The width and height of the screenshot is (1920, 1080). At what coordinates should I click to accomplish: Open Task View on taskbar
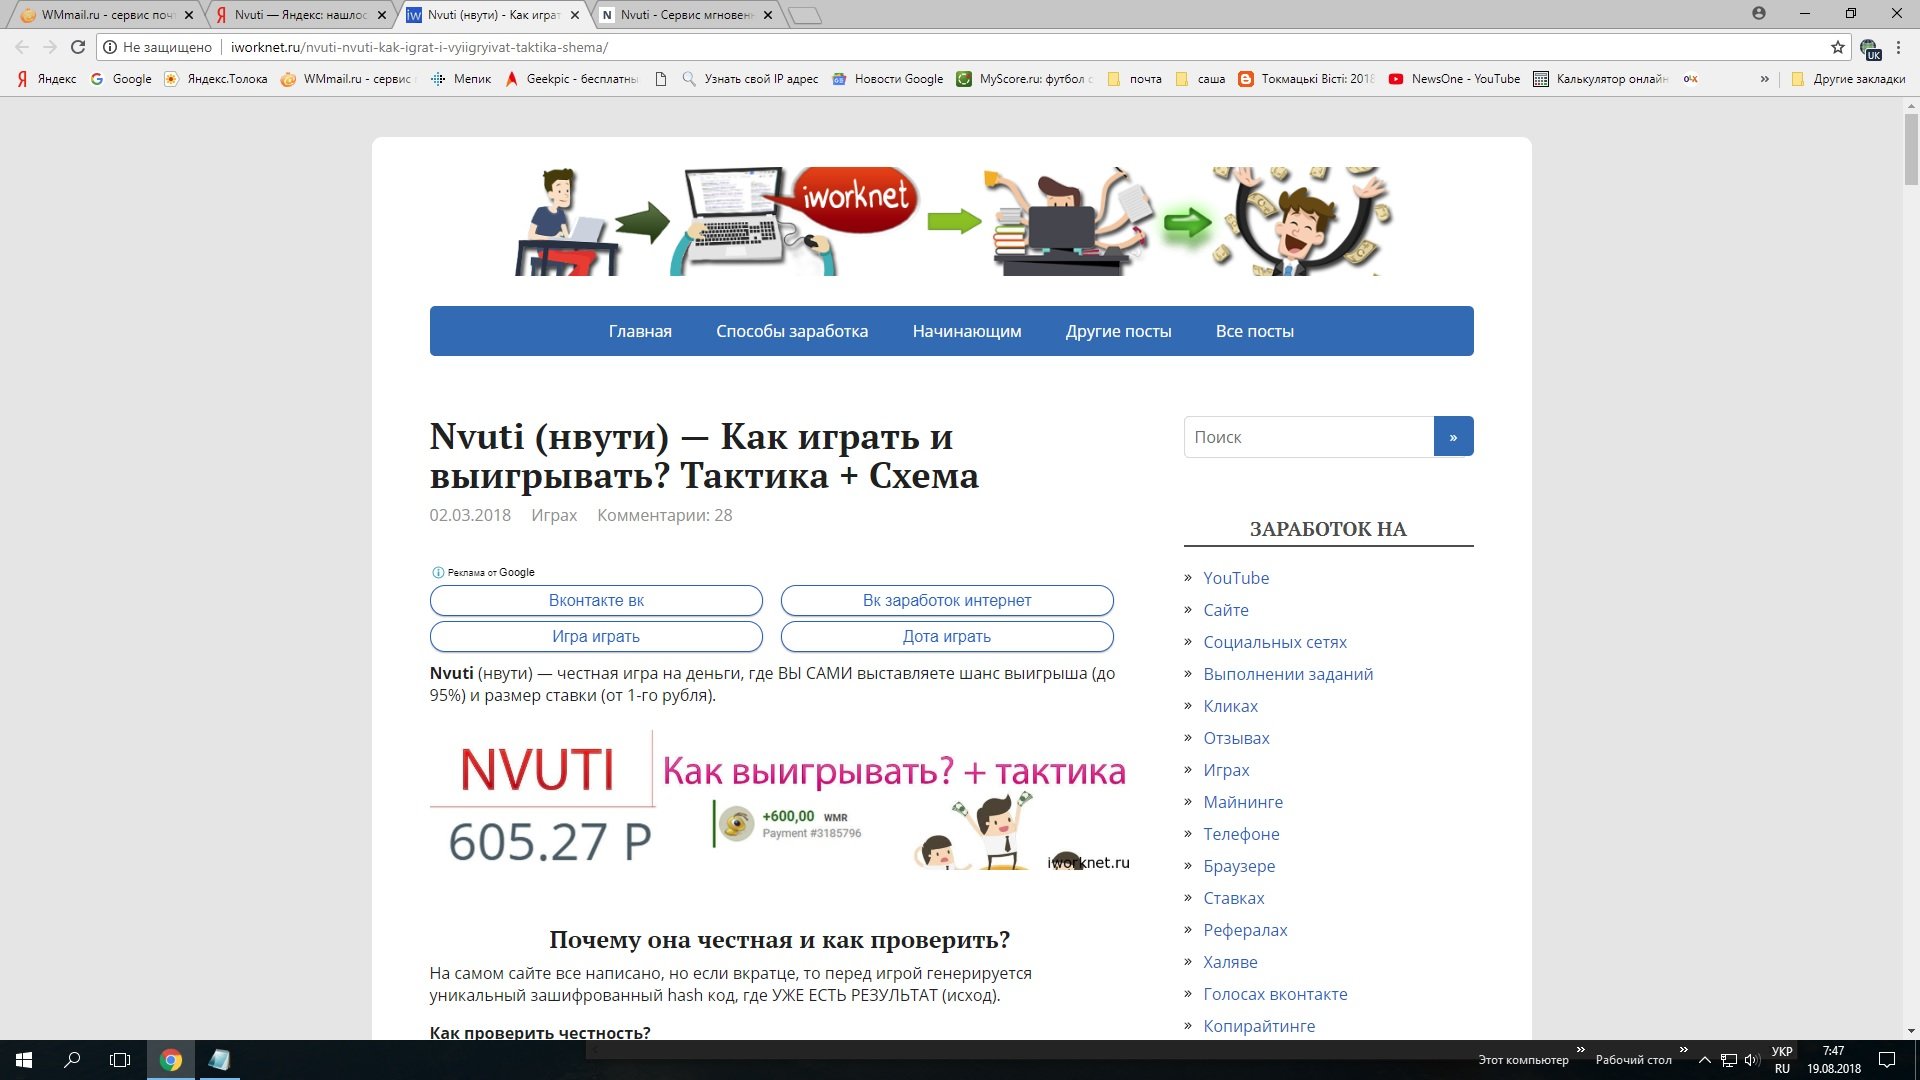(x=120, y=1060)
